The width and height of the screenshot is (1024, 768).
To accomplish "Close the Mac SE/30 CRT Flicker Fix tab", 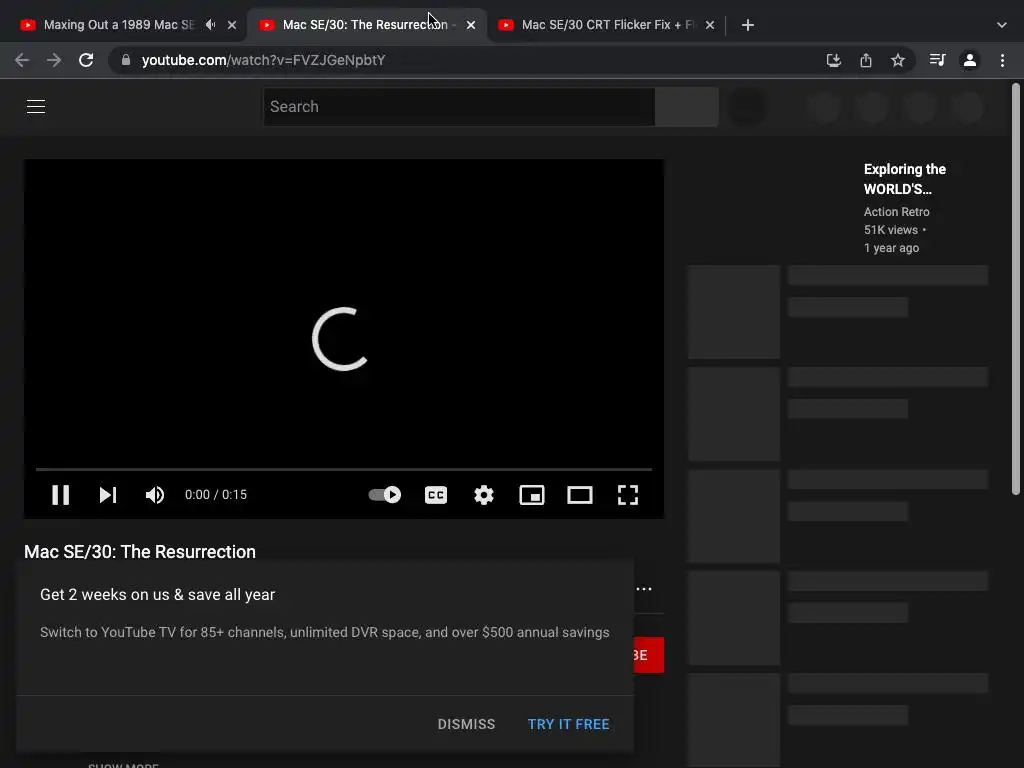I will coord(710,25).
